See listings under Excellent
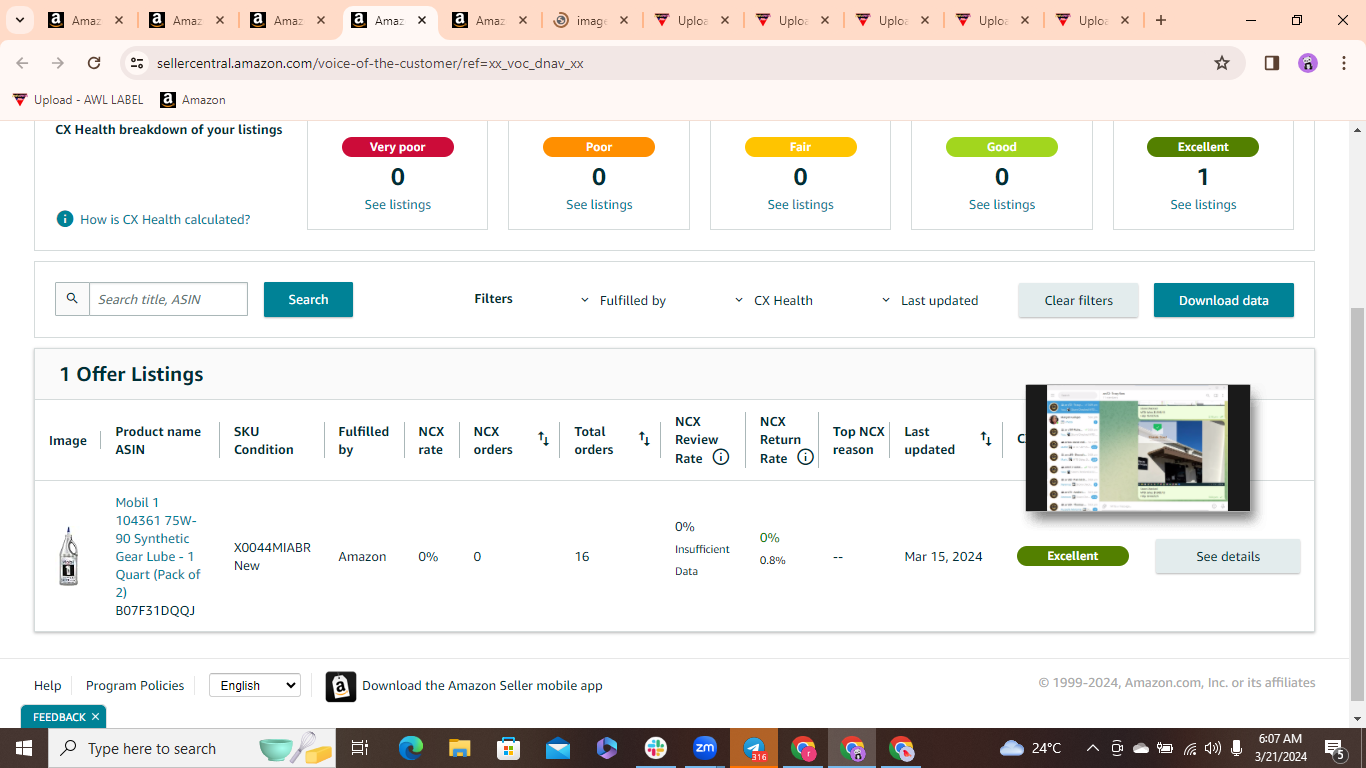The image size is (1366, 768). point(1203,204)
